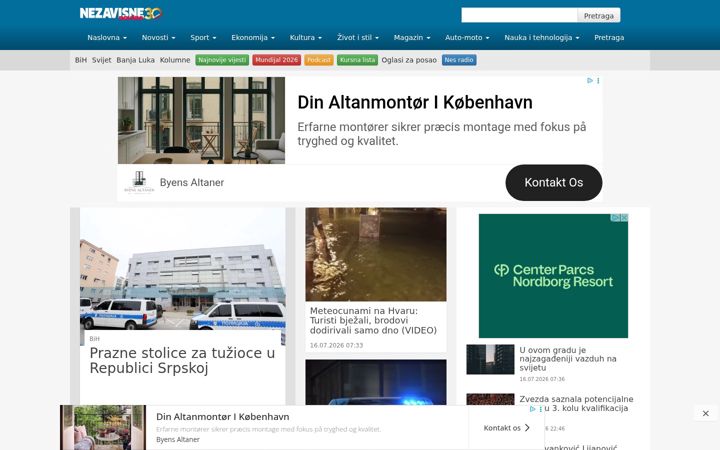
Task: Click the BiH category label on main article
Action: [95, 339]
